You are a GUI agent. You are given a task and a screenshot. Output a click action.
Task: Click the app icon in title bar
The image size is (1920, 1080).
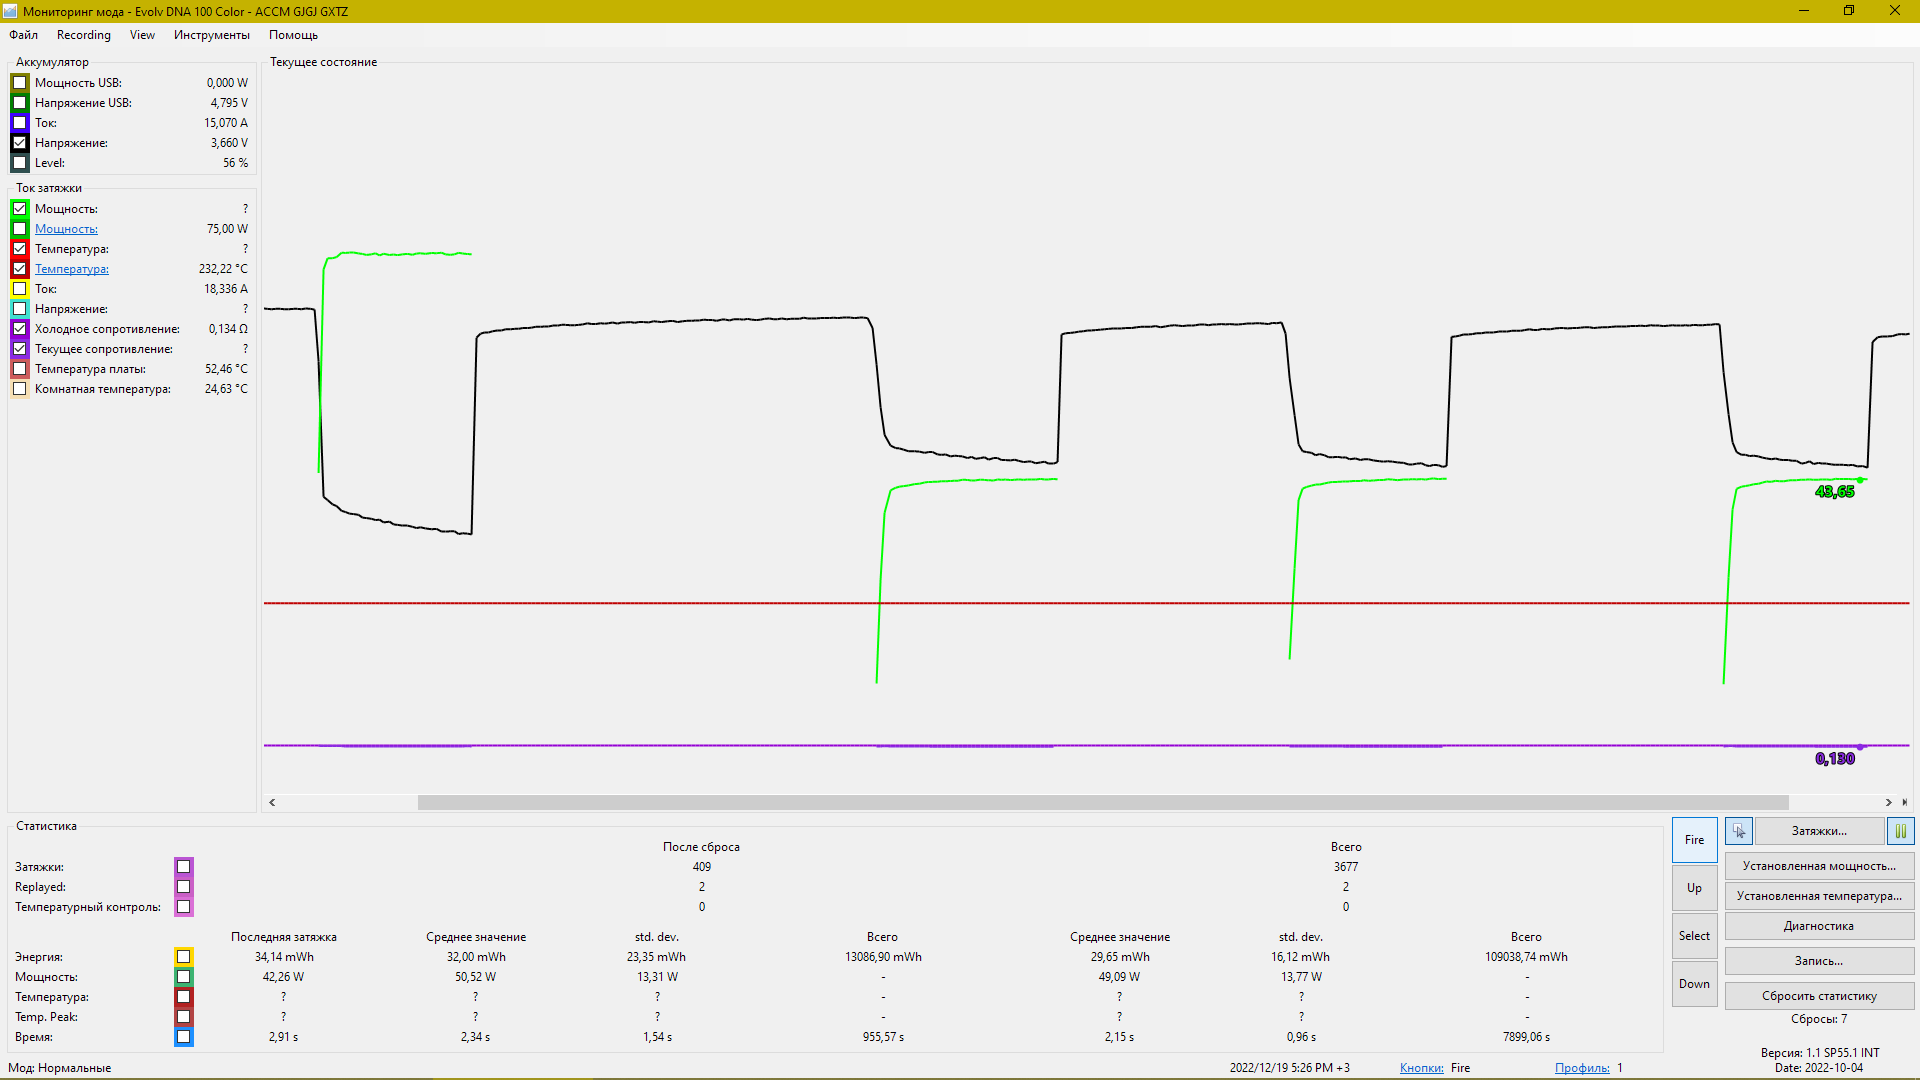pyautogui.click(x=10, y=11)
